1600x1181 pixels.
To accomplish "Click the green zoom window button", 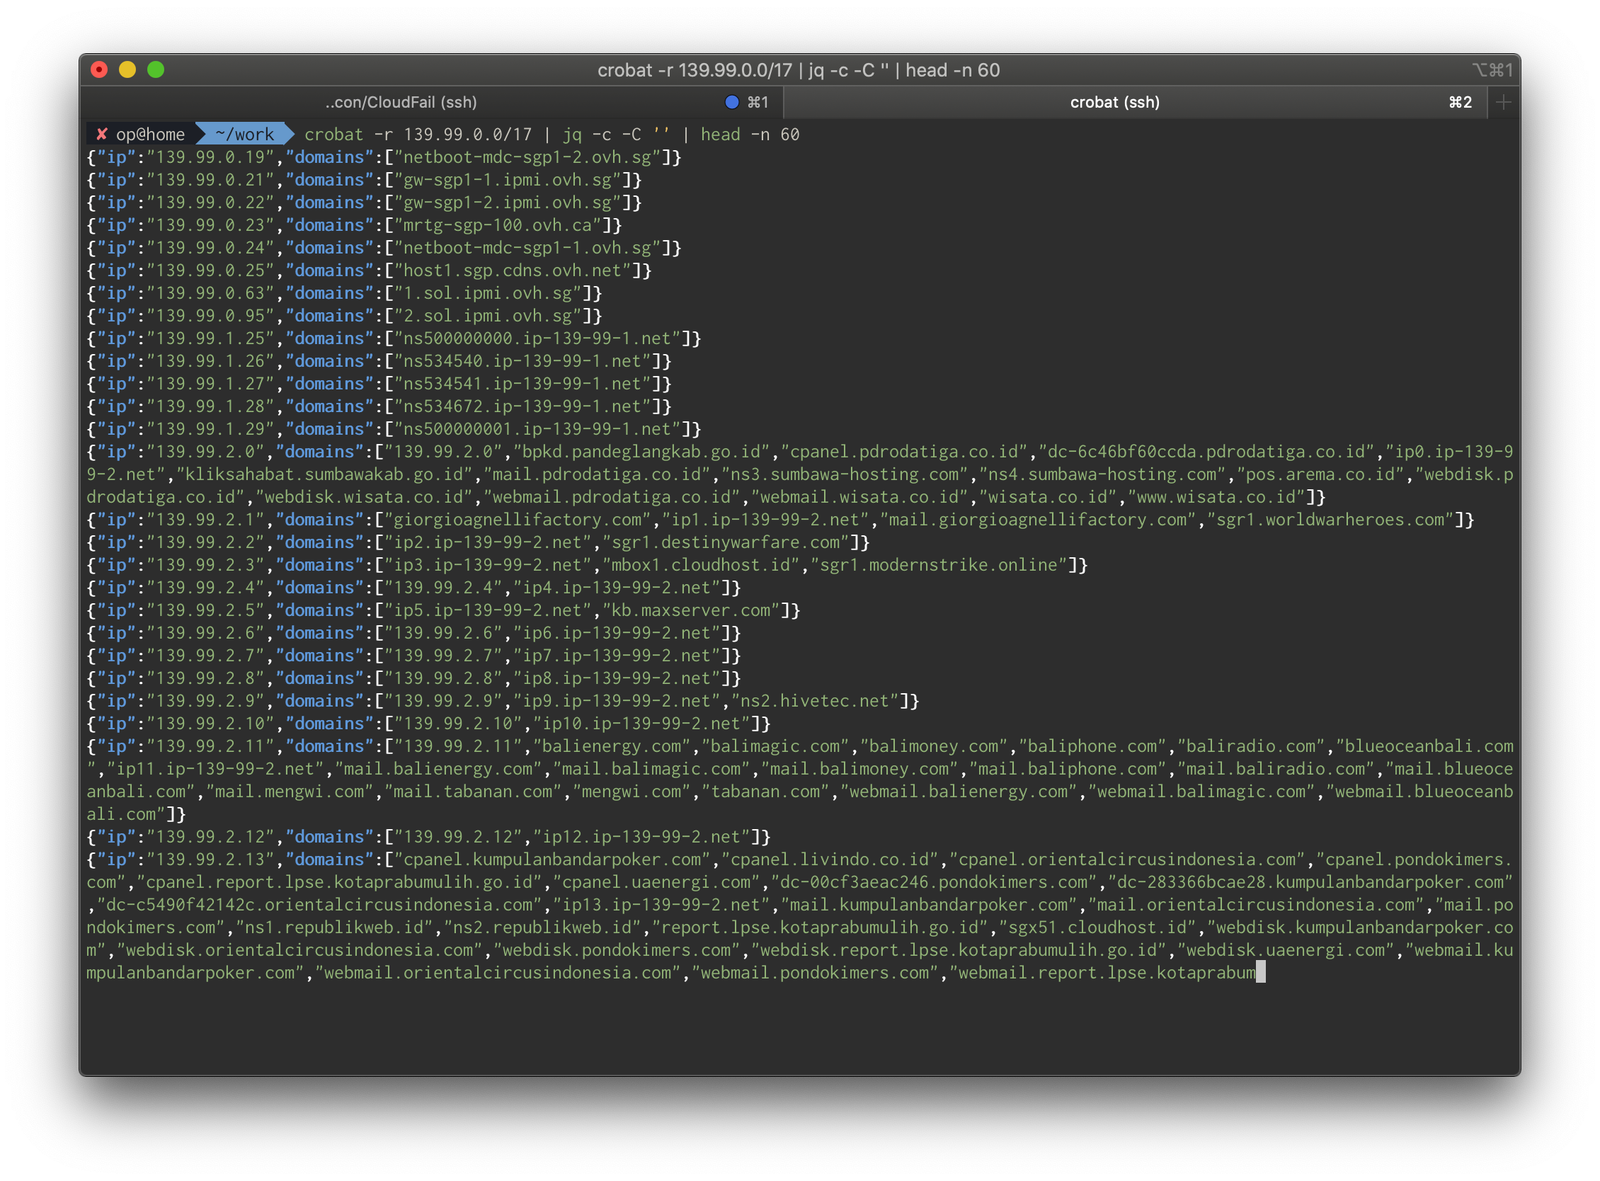I will tap(155, 69).
